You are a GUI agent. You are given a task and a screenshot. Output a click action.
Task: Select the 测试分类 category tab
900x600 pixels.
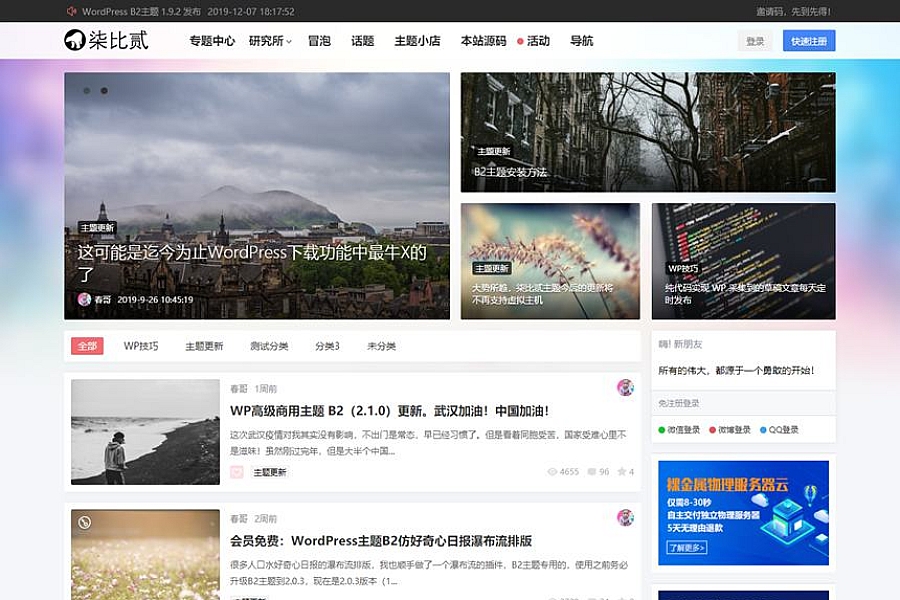point(269,346)
